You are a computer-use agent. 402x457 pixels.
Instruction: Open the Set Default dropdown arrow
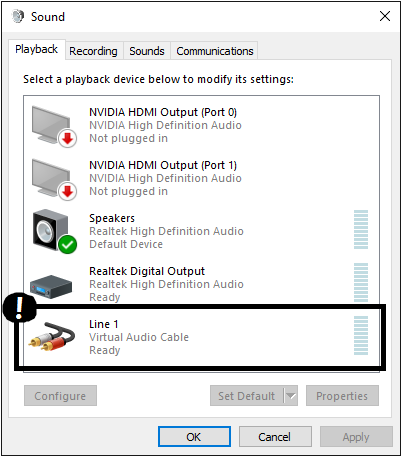point(291,396)
